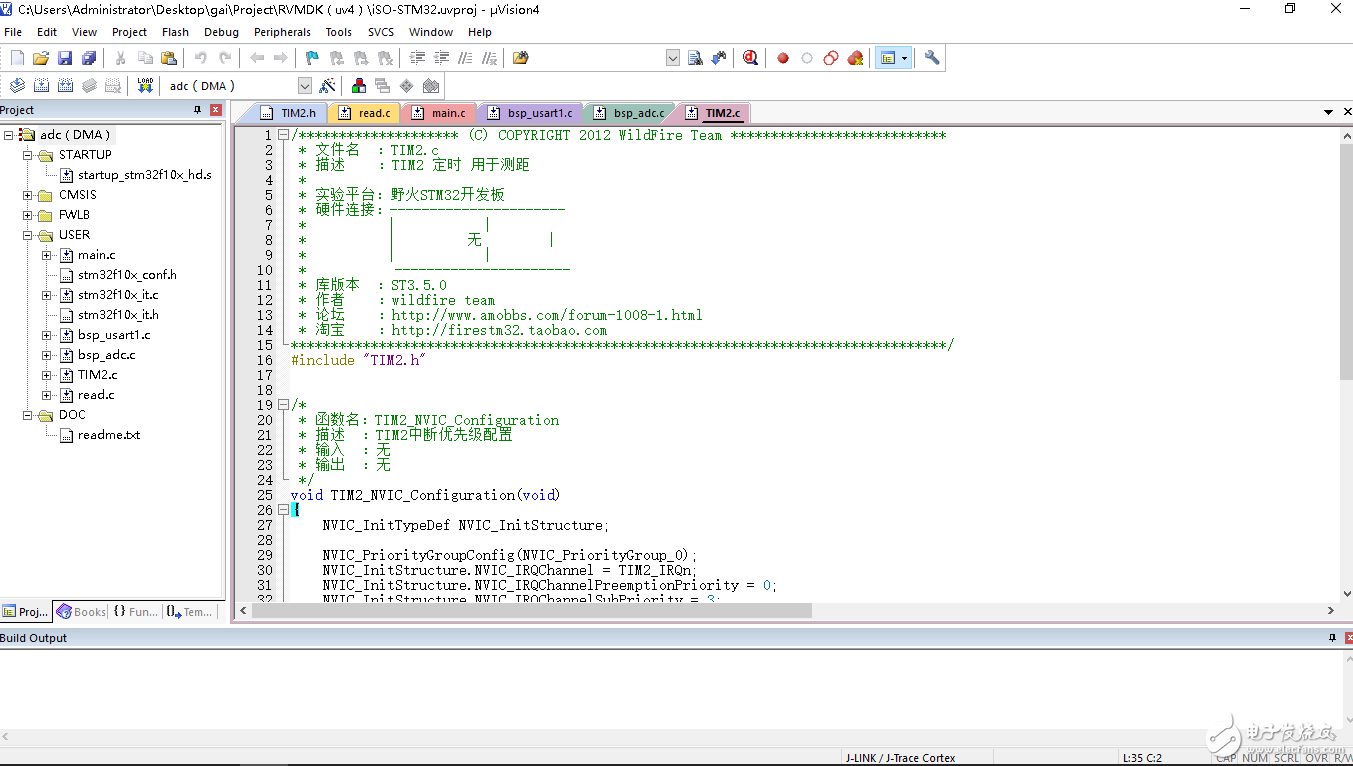Close the Project panel
1353x766 pixels.
[x=216, y=110]
